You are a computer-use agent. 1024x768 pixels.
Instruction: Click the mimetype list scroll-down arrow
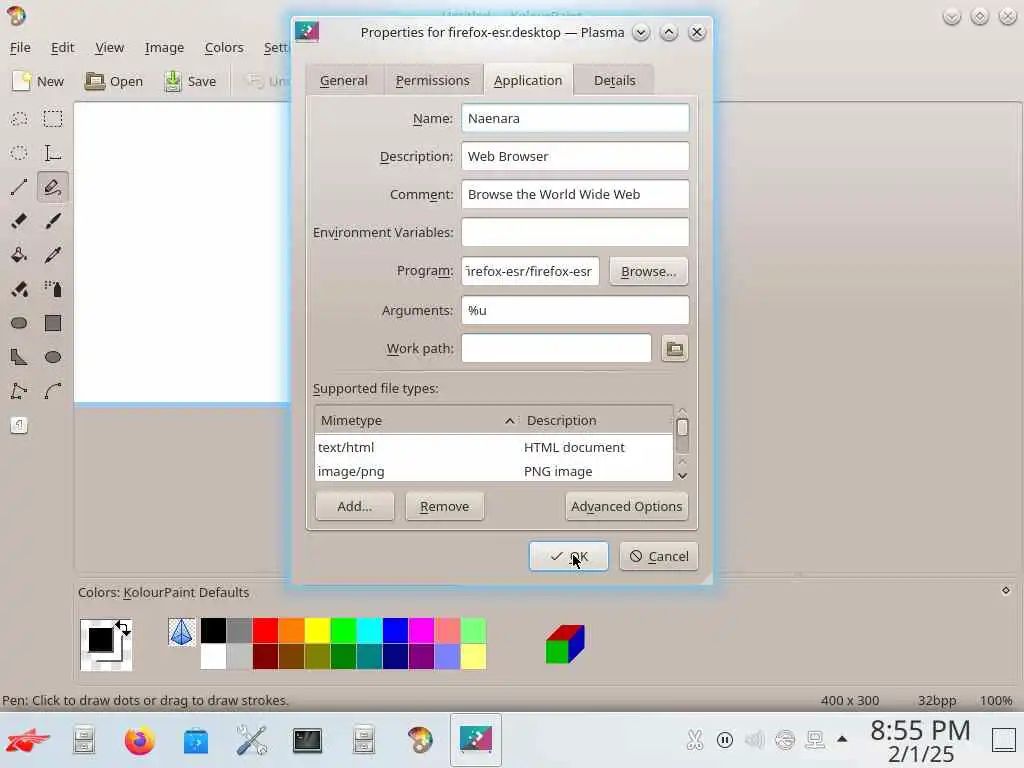pyautogui.click(x=682, y=476)
